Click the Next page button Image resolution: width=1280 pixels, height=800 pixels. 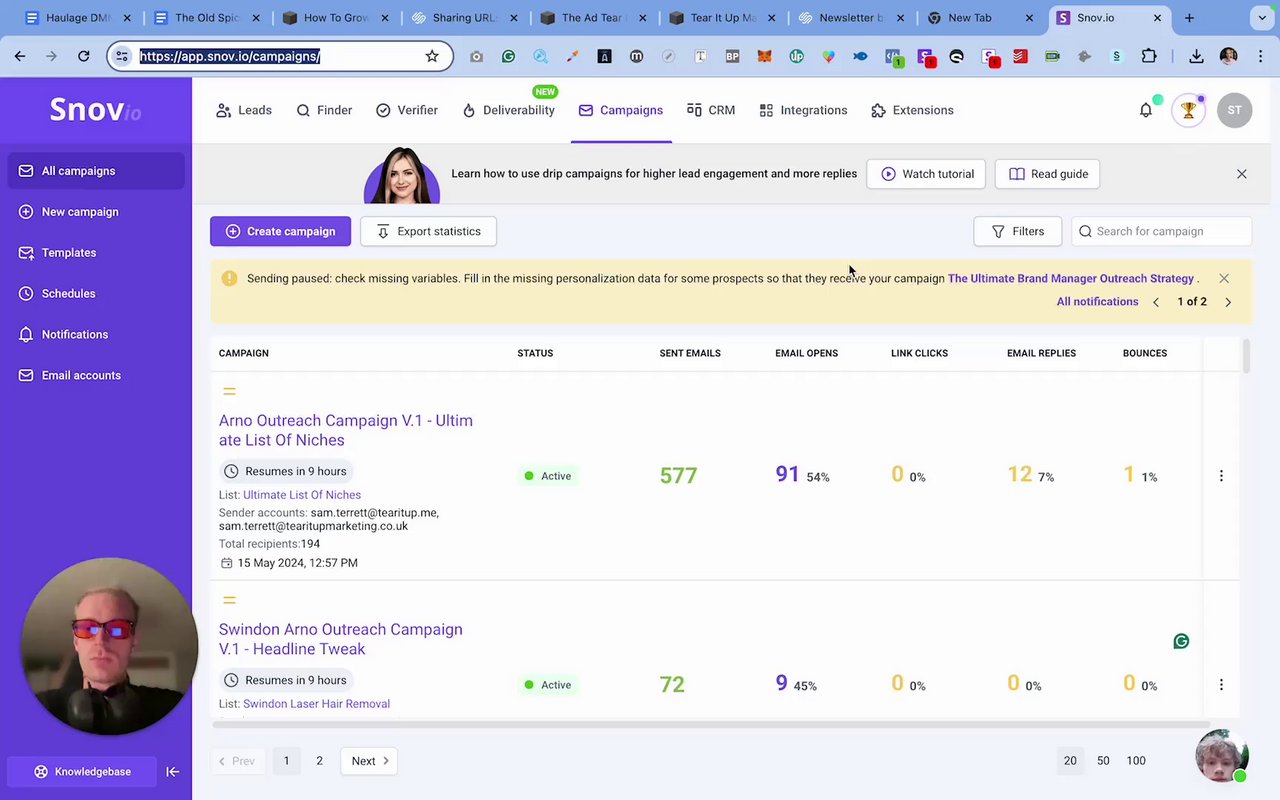pos(369,761)
